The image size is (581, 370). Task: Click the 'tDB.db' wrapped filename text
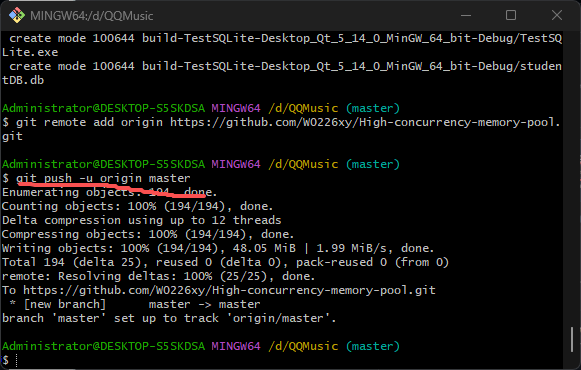(23, 80)
